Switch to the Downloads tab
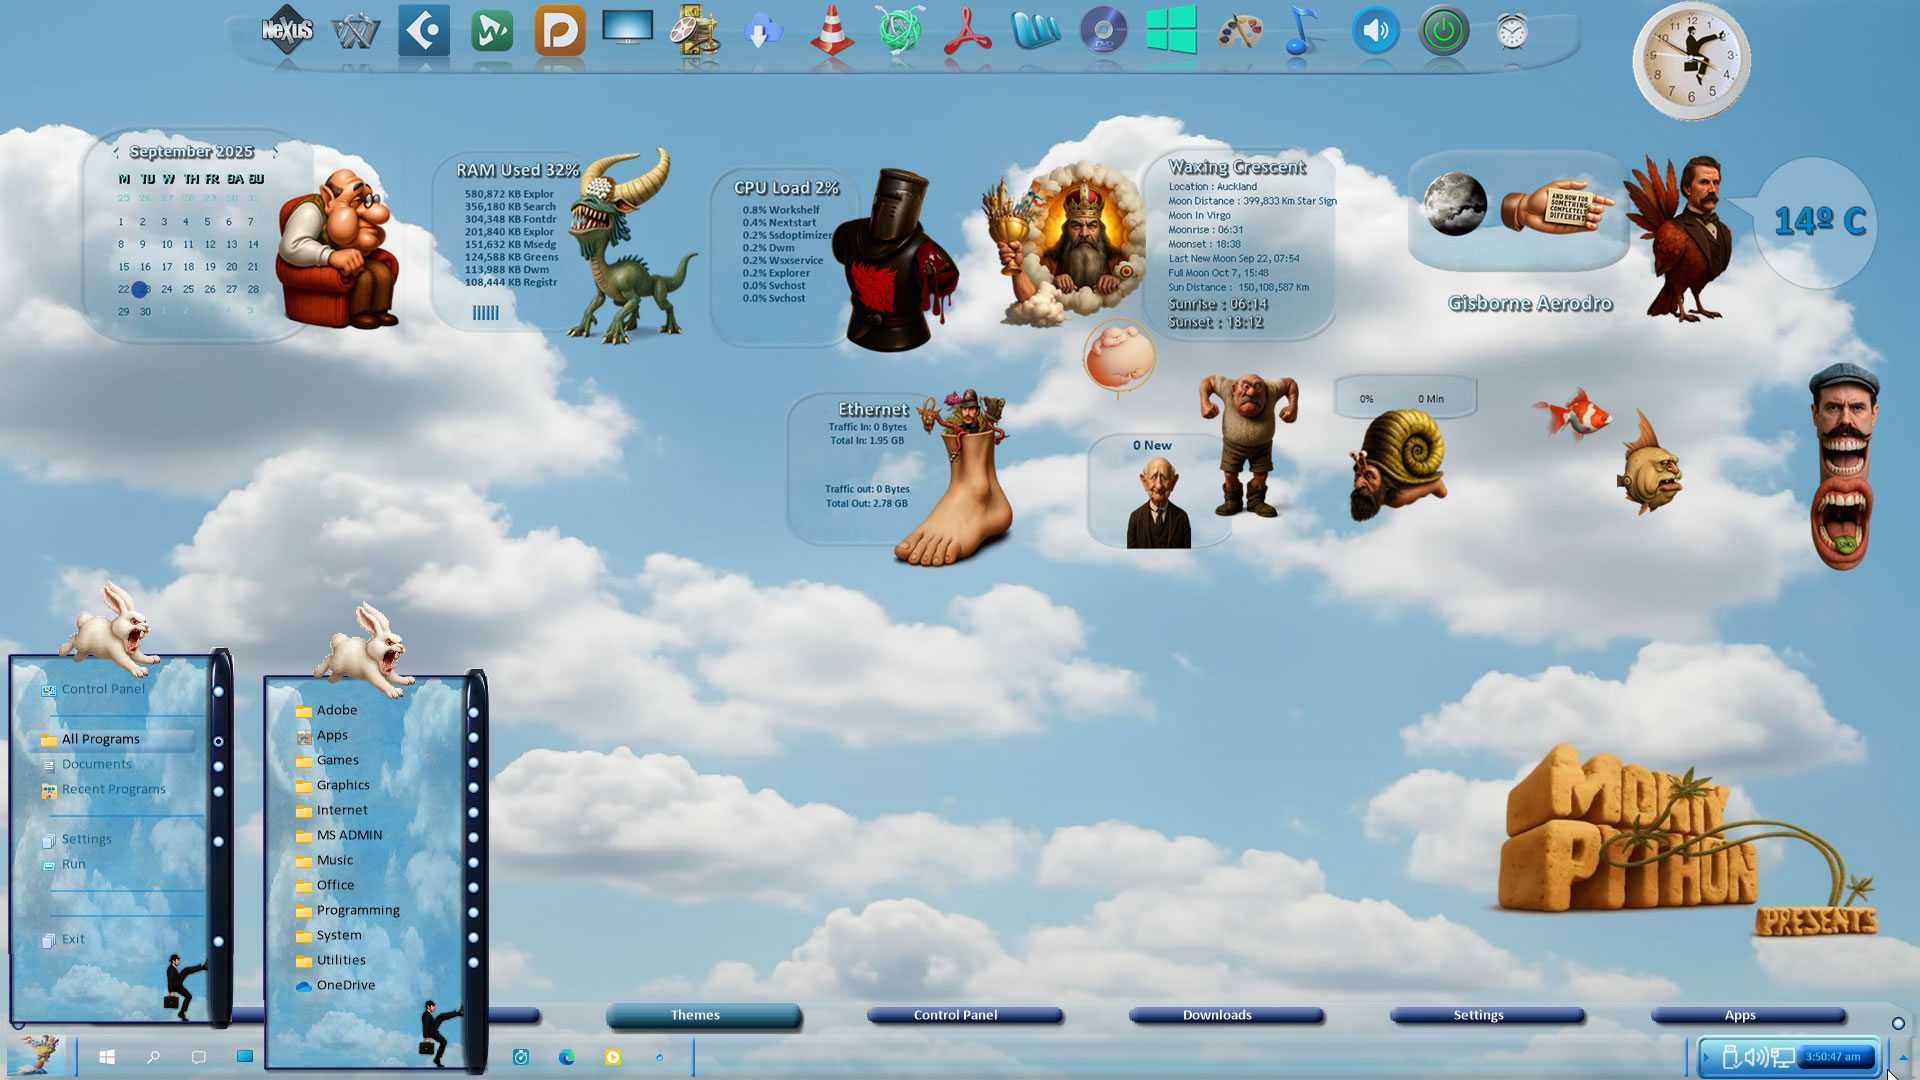 [x=1217, y=1015]
